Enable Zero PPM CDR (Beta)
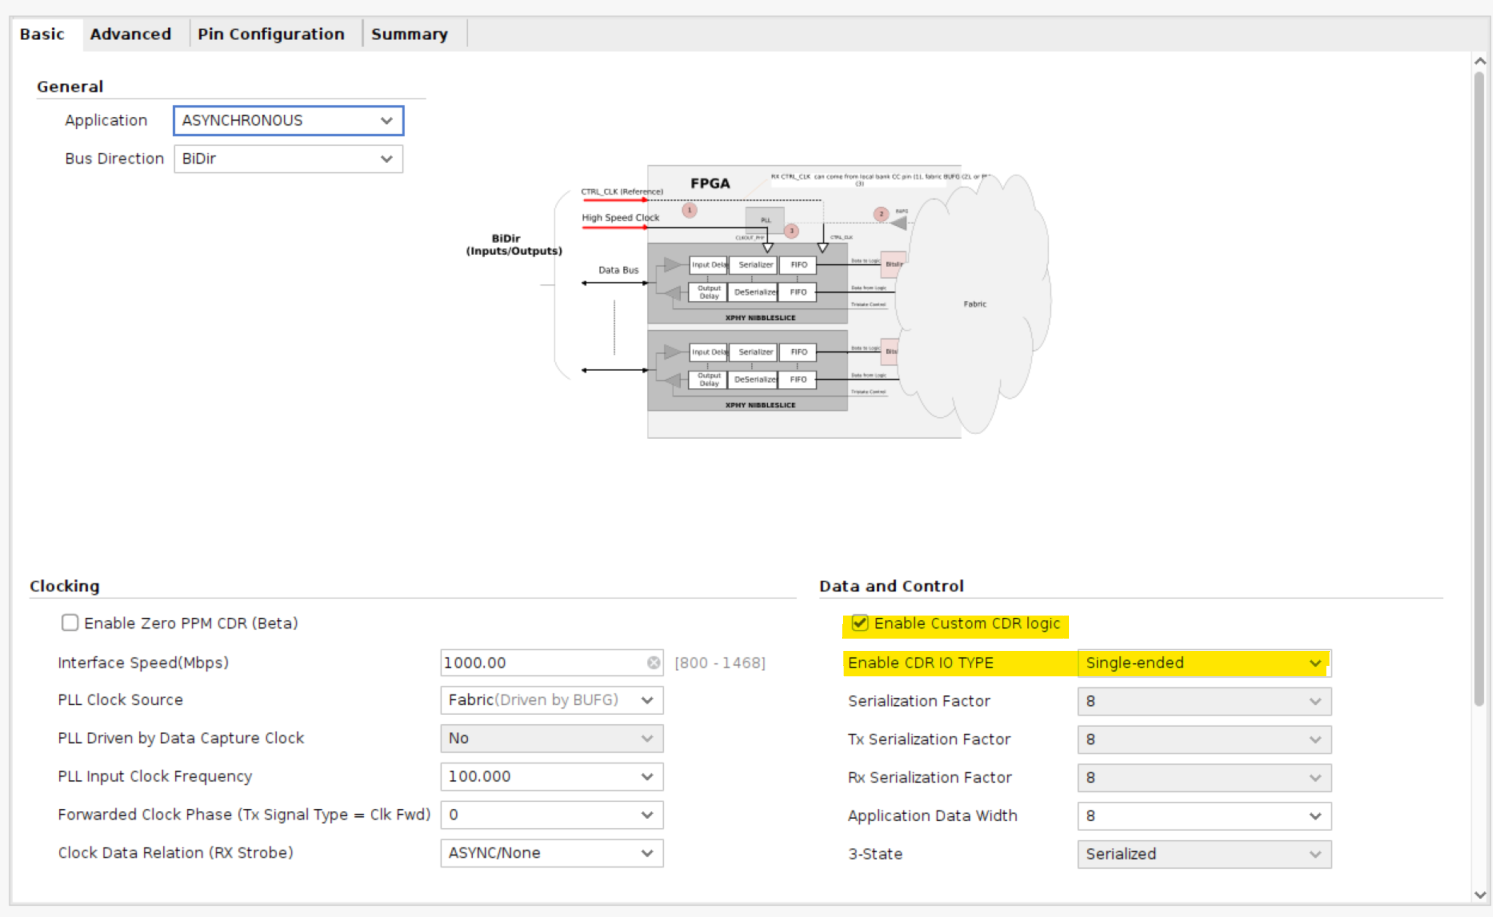 pos(69,622)
